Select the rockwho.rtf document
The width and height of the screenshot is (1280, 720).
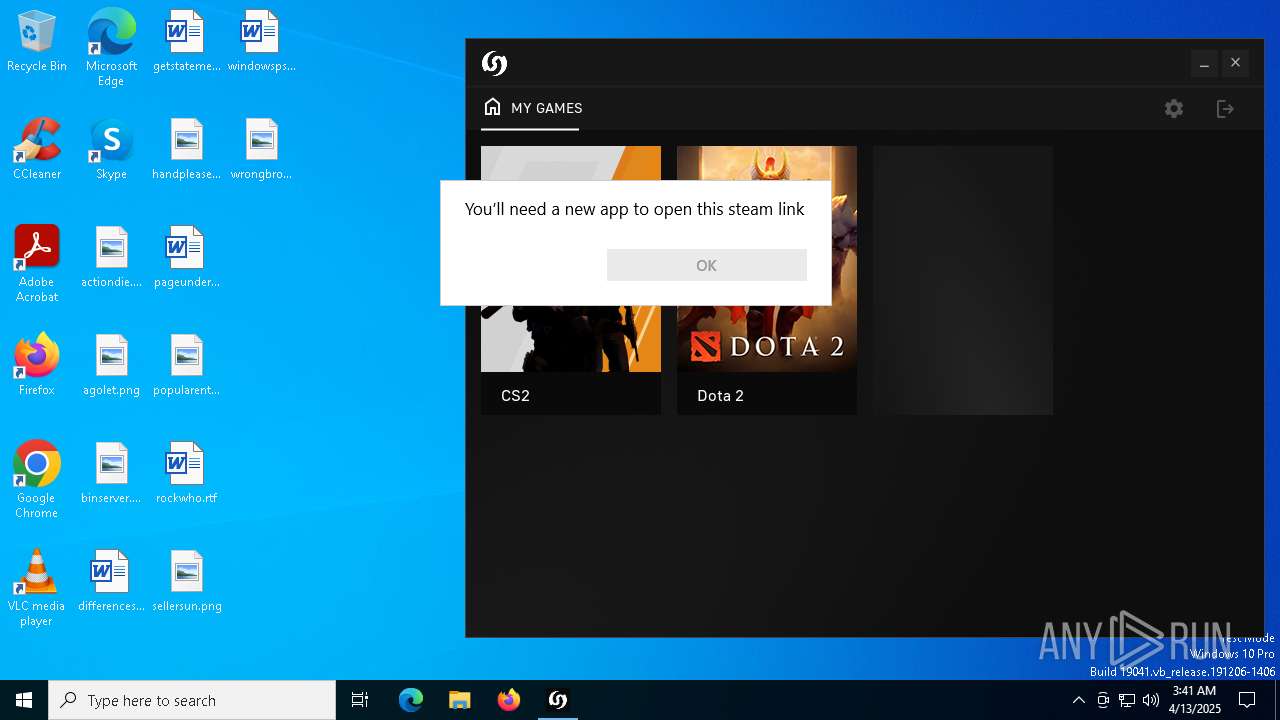click(186, 474)
